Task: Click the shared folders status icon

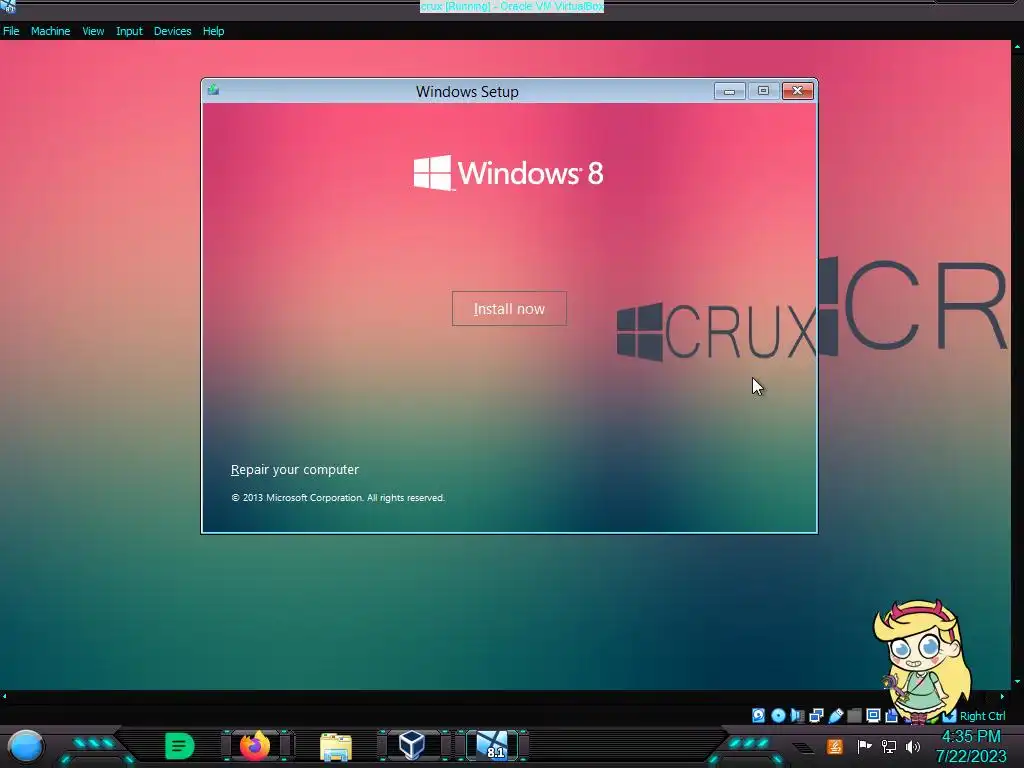Action: pyautogui.click(x=854, y=716)
